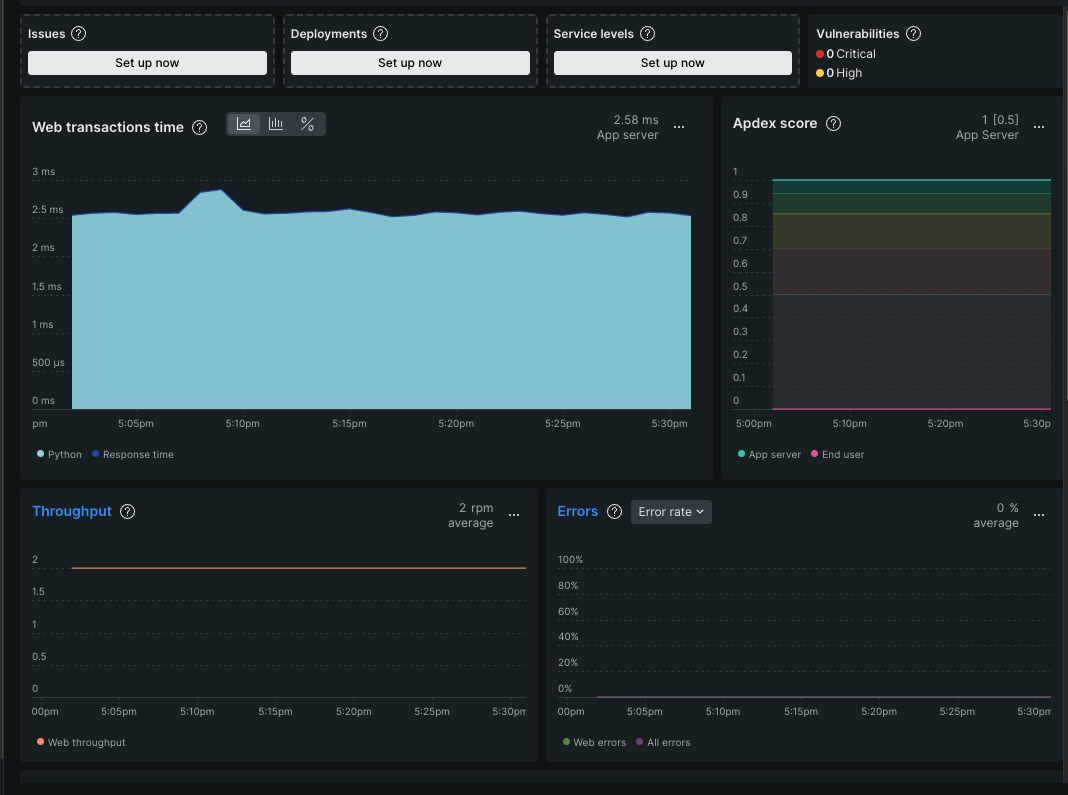Click help icon beside Service levels

647,34
